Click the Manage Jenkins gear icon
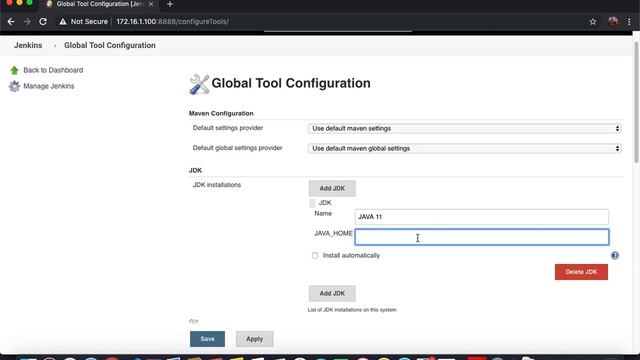640x360 pixels. pos(14,86)
